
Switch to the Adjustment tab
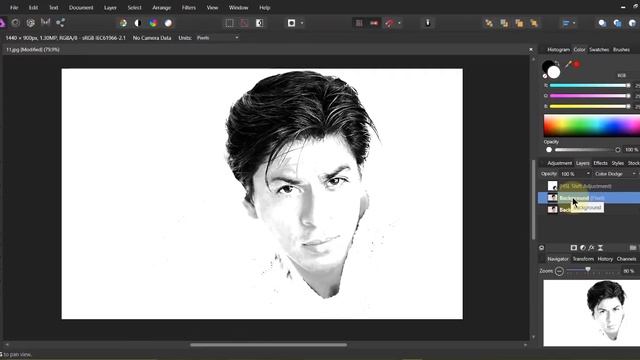(x=560, y=163)
